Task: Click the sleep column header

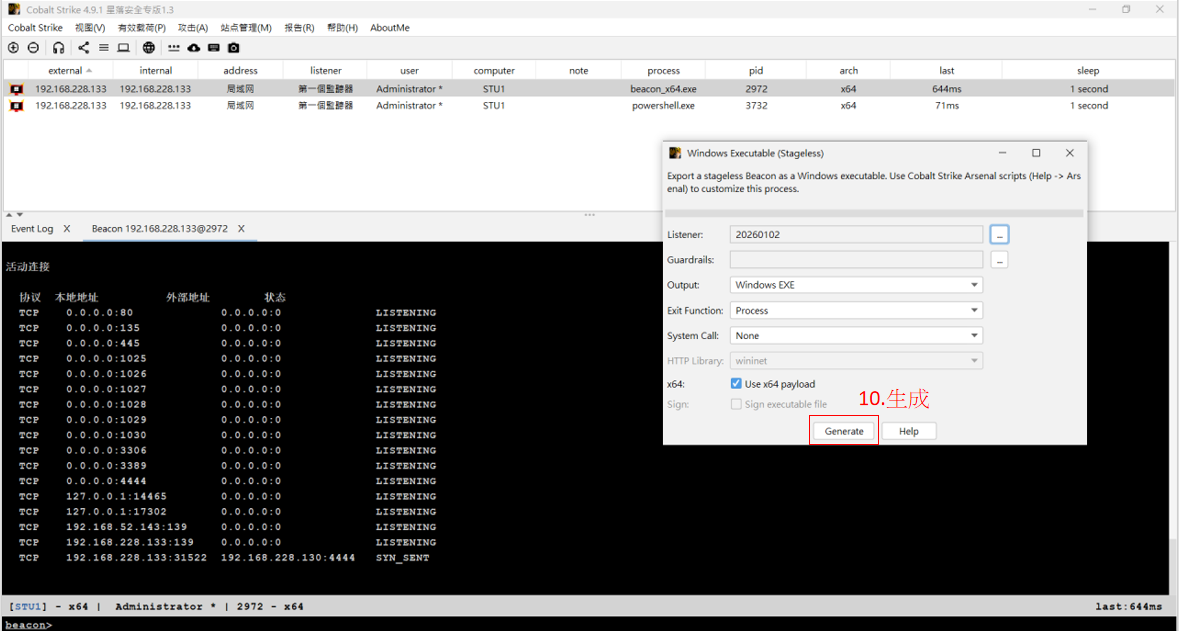Action: 1088,71
